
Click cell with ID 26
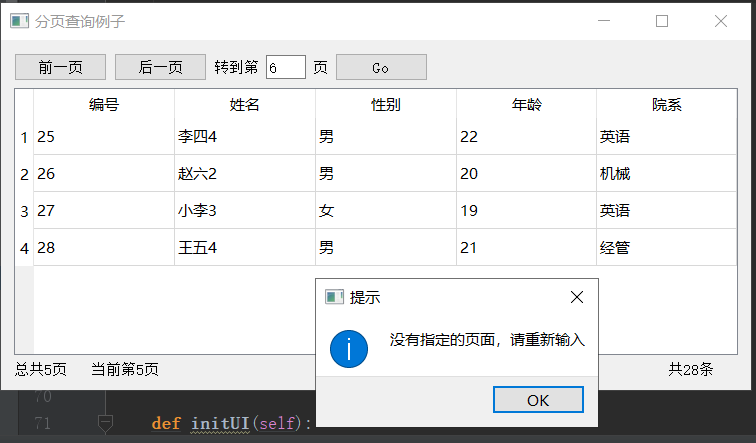pyautogui.click(x=104, y=174)
